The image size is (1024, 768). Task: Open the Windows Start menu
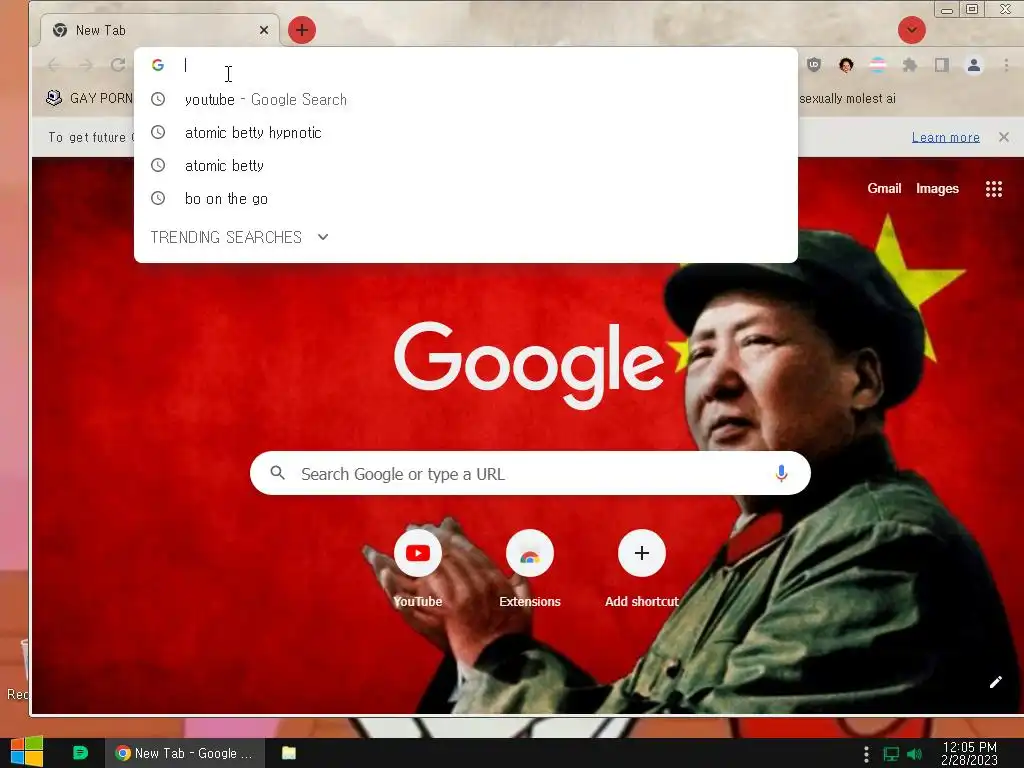point(27,752)
